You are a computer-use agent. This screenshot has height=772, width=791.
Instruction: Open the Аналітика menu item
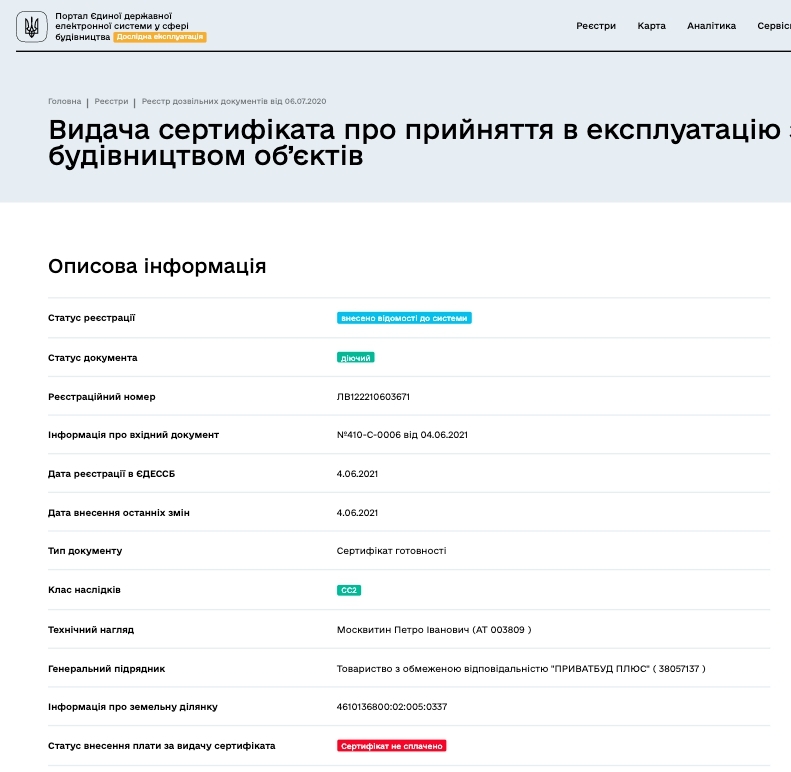(x=711, y=26)
